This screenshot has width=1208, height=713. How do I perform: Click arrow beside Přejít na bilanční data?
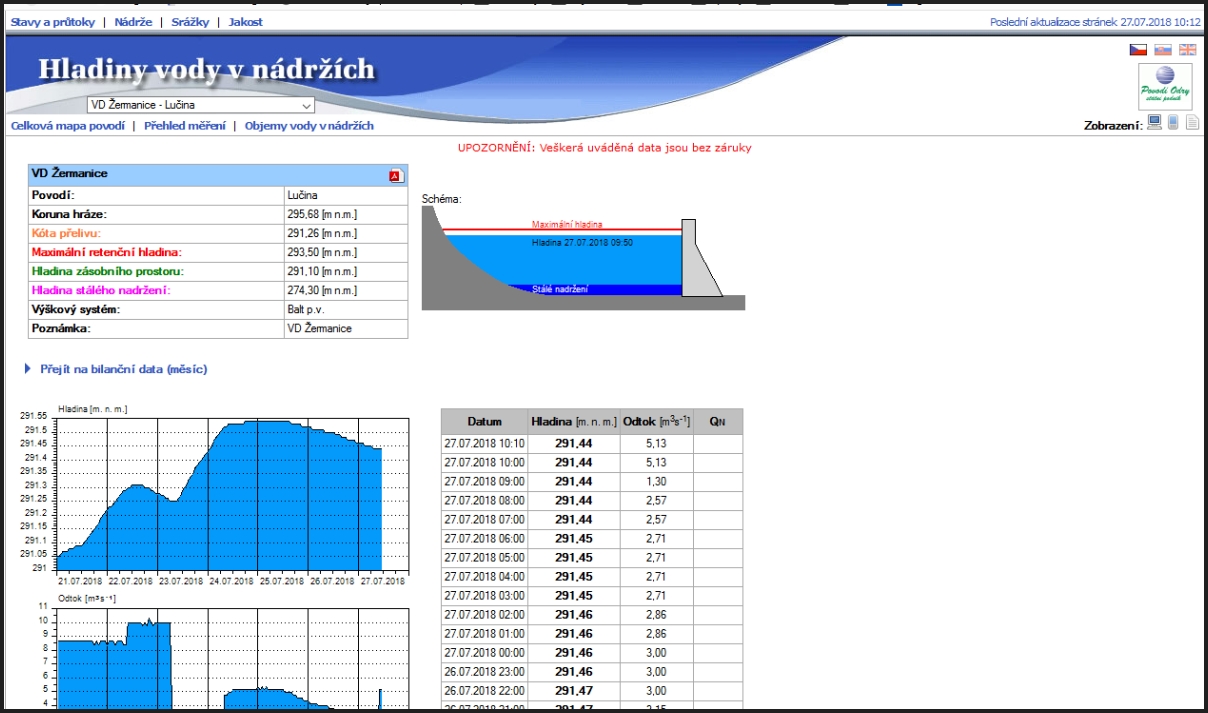pos(27,369)
